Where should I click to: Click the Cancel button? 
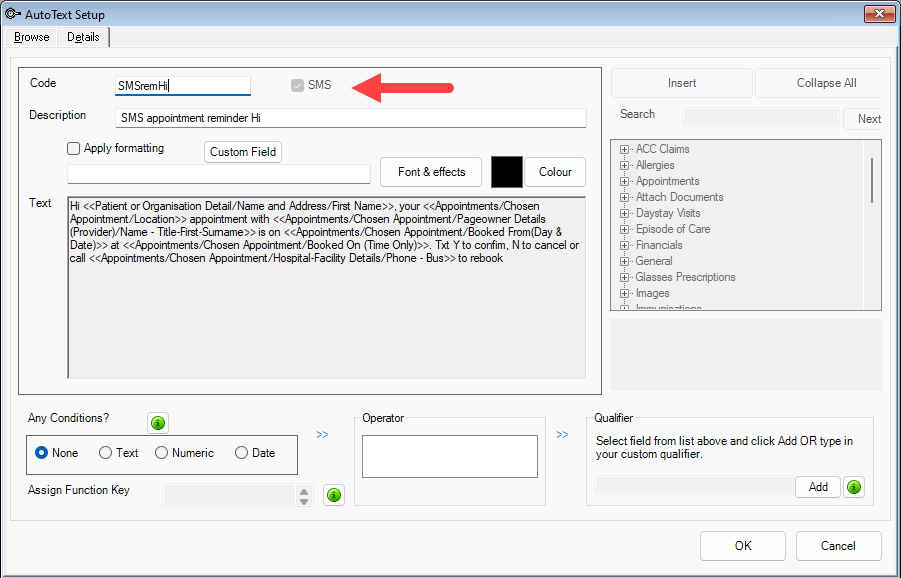click(x=838, y=545)
